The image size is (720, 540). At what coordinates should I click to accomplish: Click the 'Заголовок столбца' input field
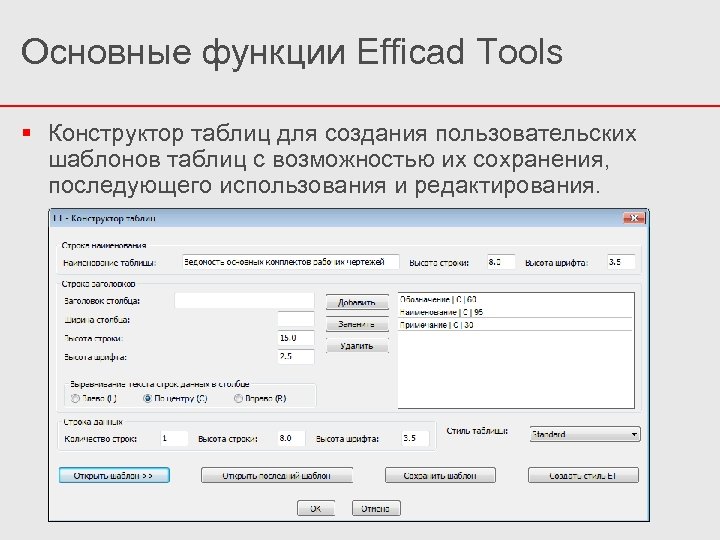pyautogui.click(x=244, y=301)
